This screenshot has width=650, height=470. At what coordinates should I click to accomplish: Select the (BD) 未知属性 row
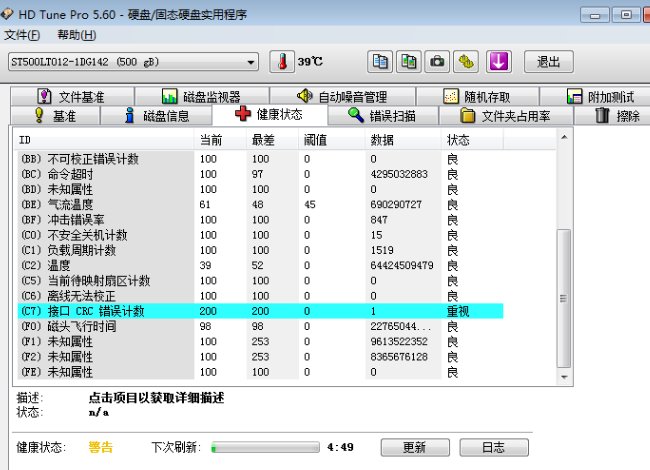click(x=260, y=189)
